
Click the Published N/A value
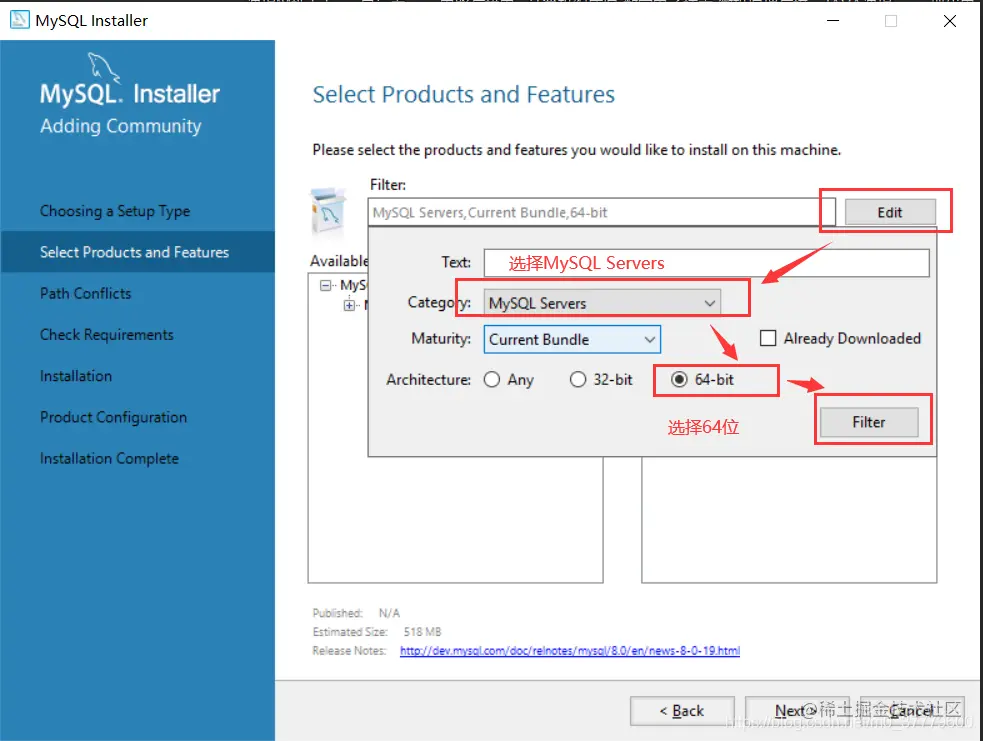389,612
